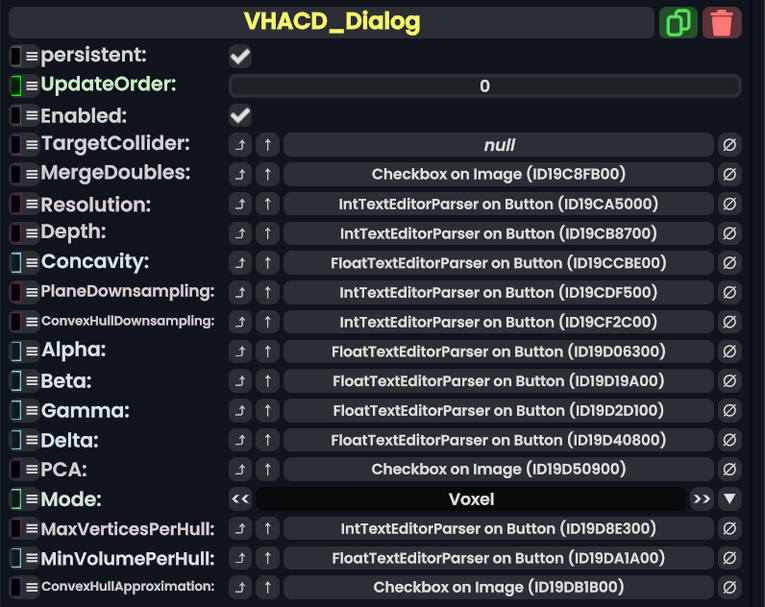Click redirect arrow icon next to TargetCollider

click(240, 145)
